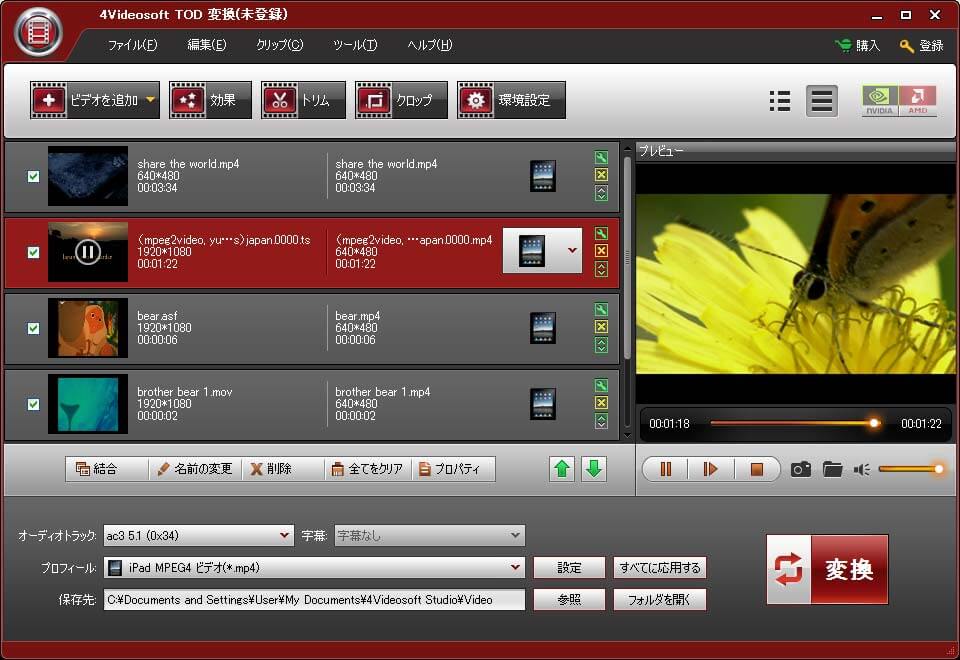This screenshot has height=660, width=960.
Task: Remove brother bear 1.mov with X icon
Action: click(x=601, y=403)
